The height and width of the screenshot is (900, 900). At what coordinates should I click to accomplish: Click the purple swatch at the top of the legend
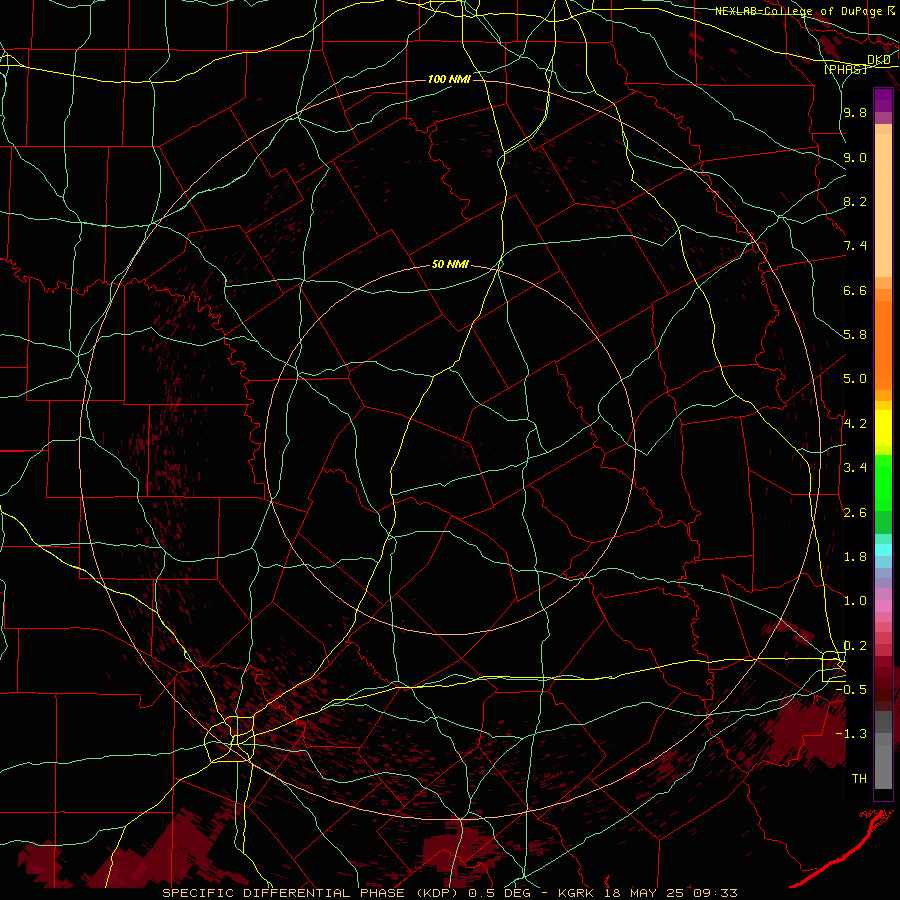pos(883,100)
